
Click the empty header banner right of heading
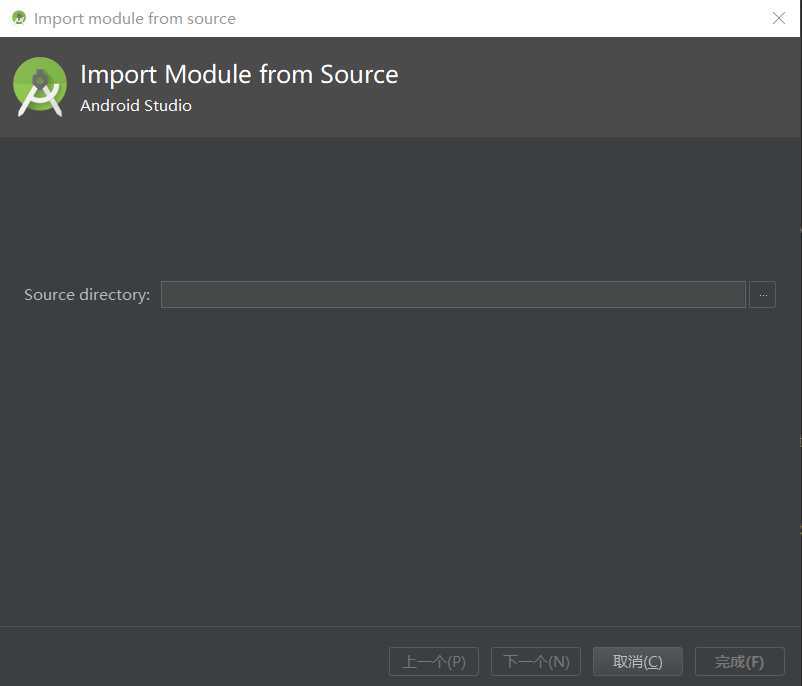(600, 87)
